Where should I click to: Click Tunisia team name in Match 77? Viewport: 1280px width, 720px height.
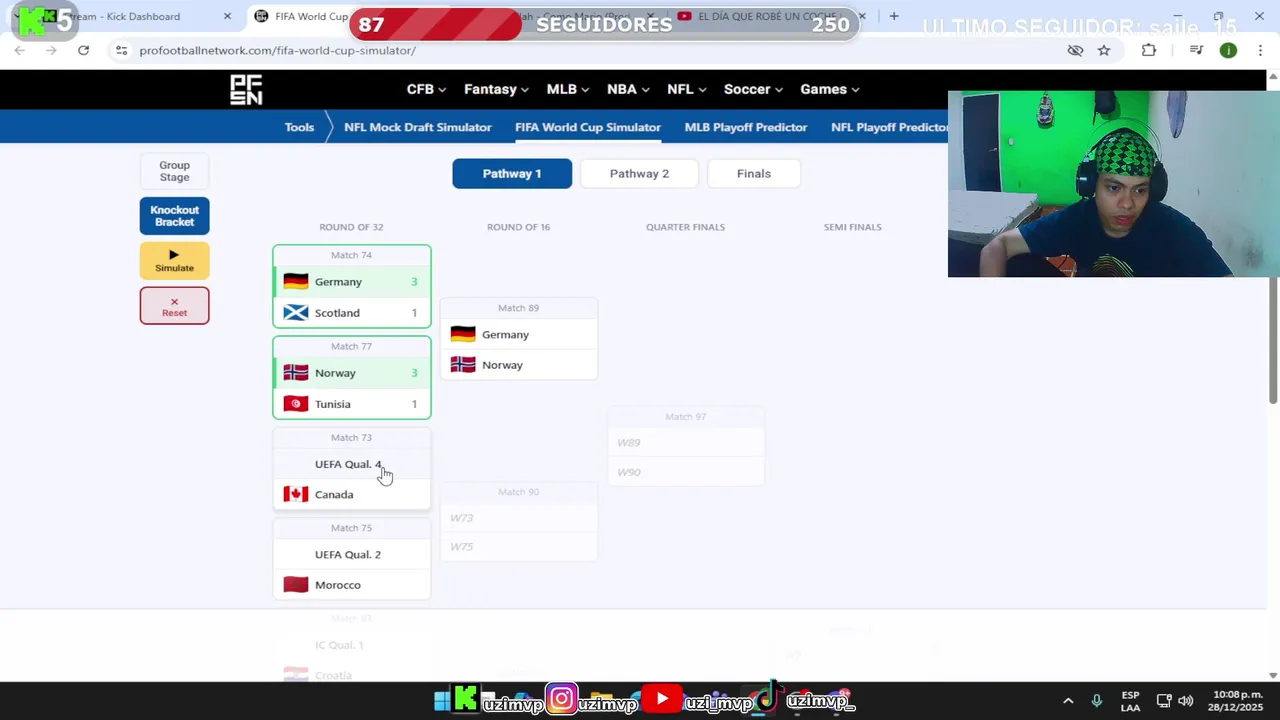(332, 404)
